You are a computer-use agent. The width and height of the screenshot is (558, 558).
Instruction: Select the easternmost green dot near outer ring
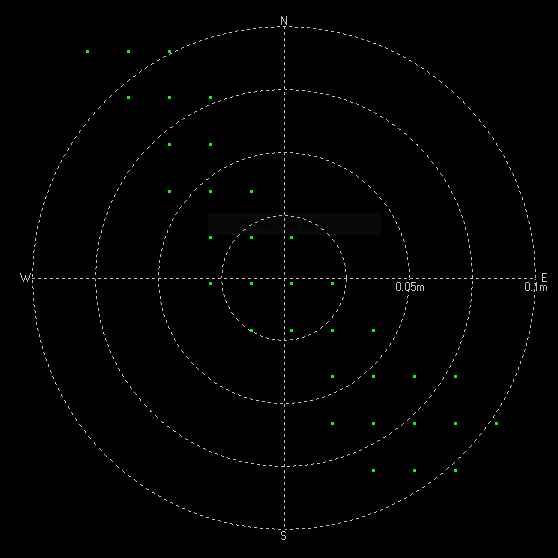(x=496, y=423)
